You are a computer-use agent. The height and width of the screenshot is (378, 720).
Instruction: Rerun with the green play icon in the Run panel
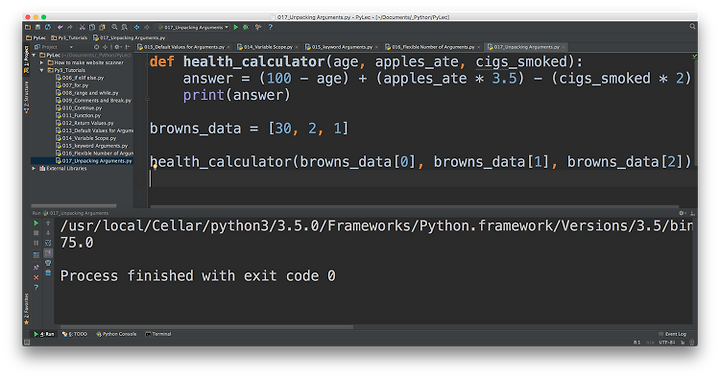(x=36, y=223)
